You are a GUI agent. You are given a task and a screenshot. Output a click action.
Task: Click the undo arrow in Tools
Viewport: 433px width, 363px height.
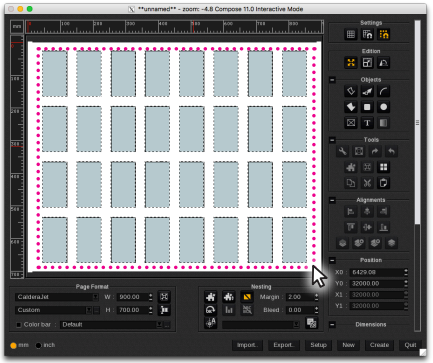point(391,151)
